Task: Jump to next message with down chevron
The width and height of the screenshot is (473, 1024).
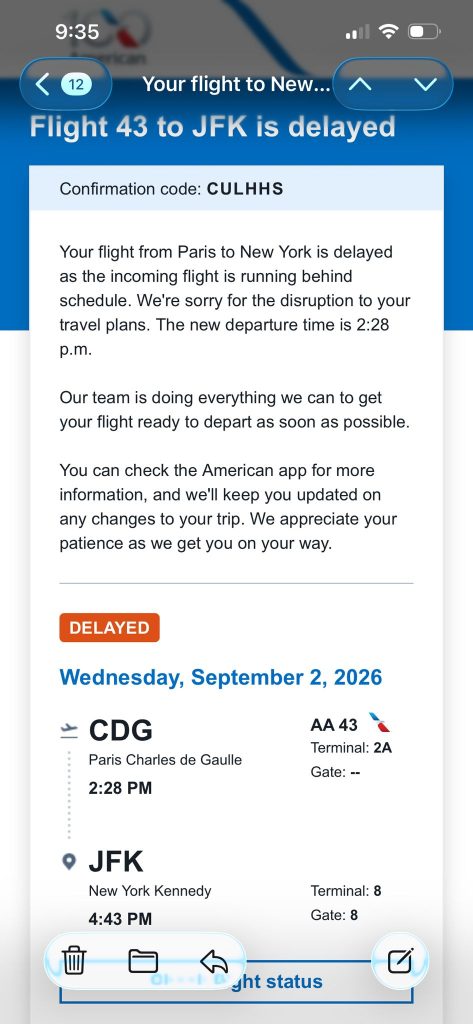Action: (x=425, y=84)
